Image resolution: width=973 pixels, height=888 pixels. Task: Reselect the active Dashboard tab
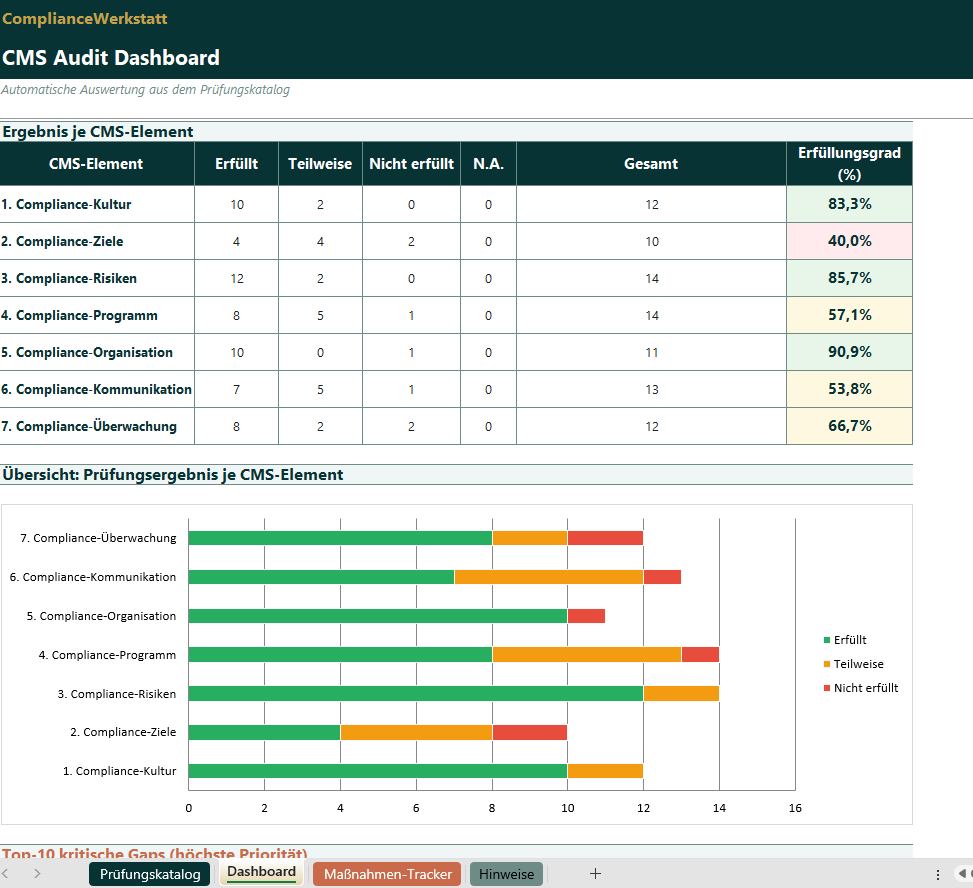260,872
